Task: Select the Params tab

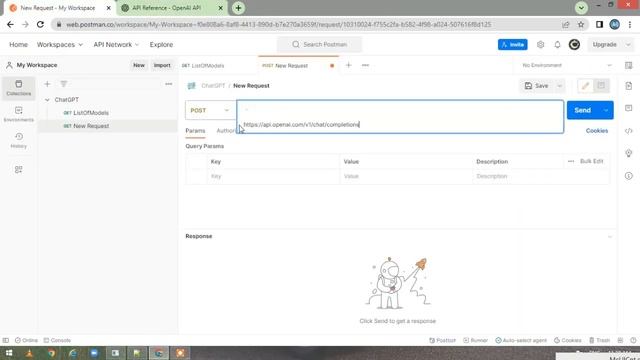Action: [x=195, y=131]
